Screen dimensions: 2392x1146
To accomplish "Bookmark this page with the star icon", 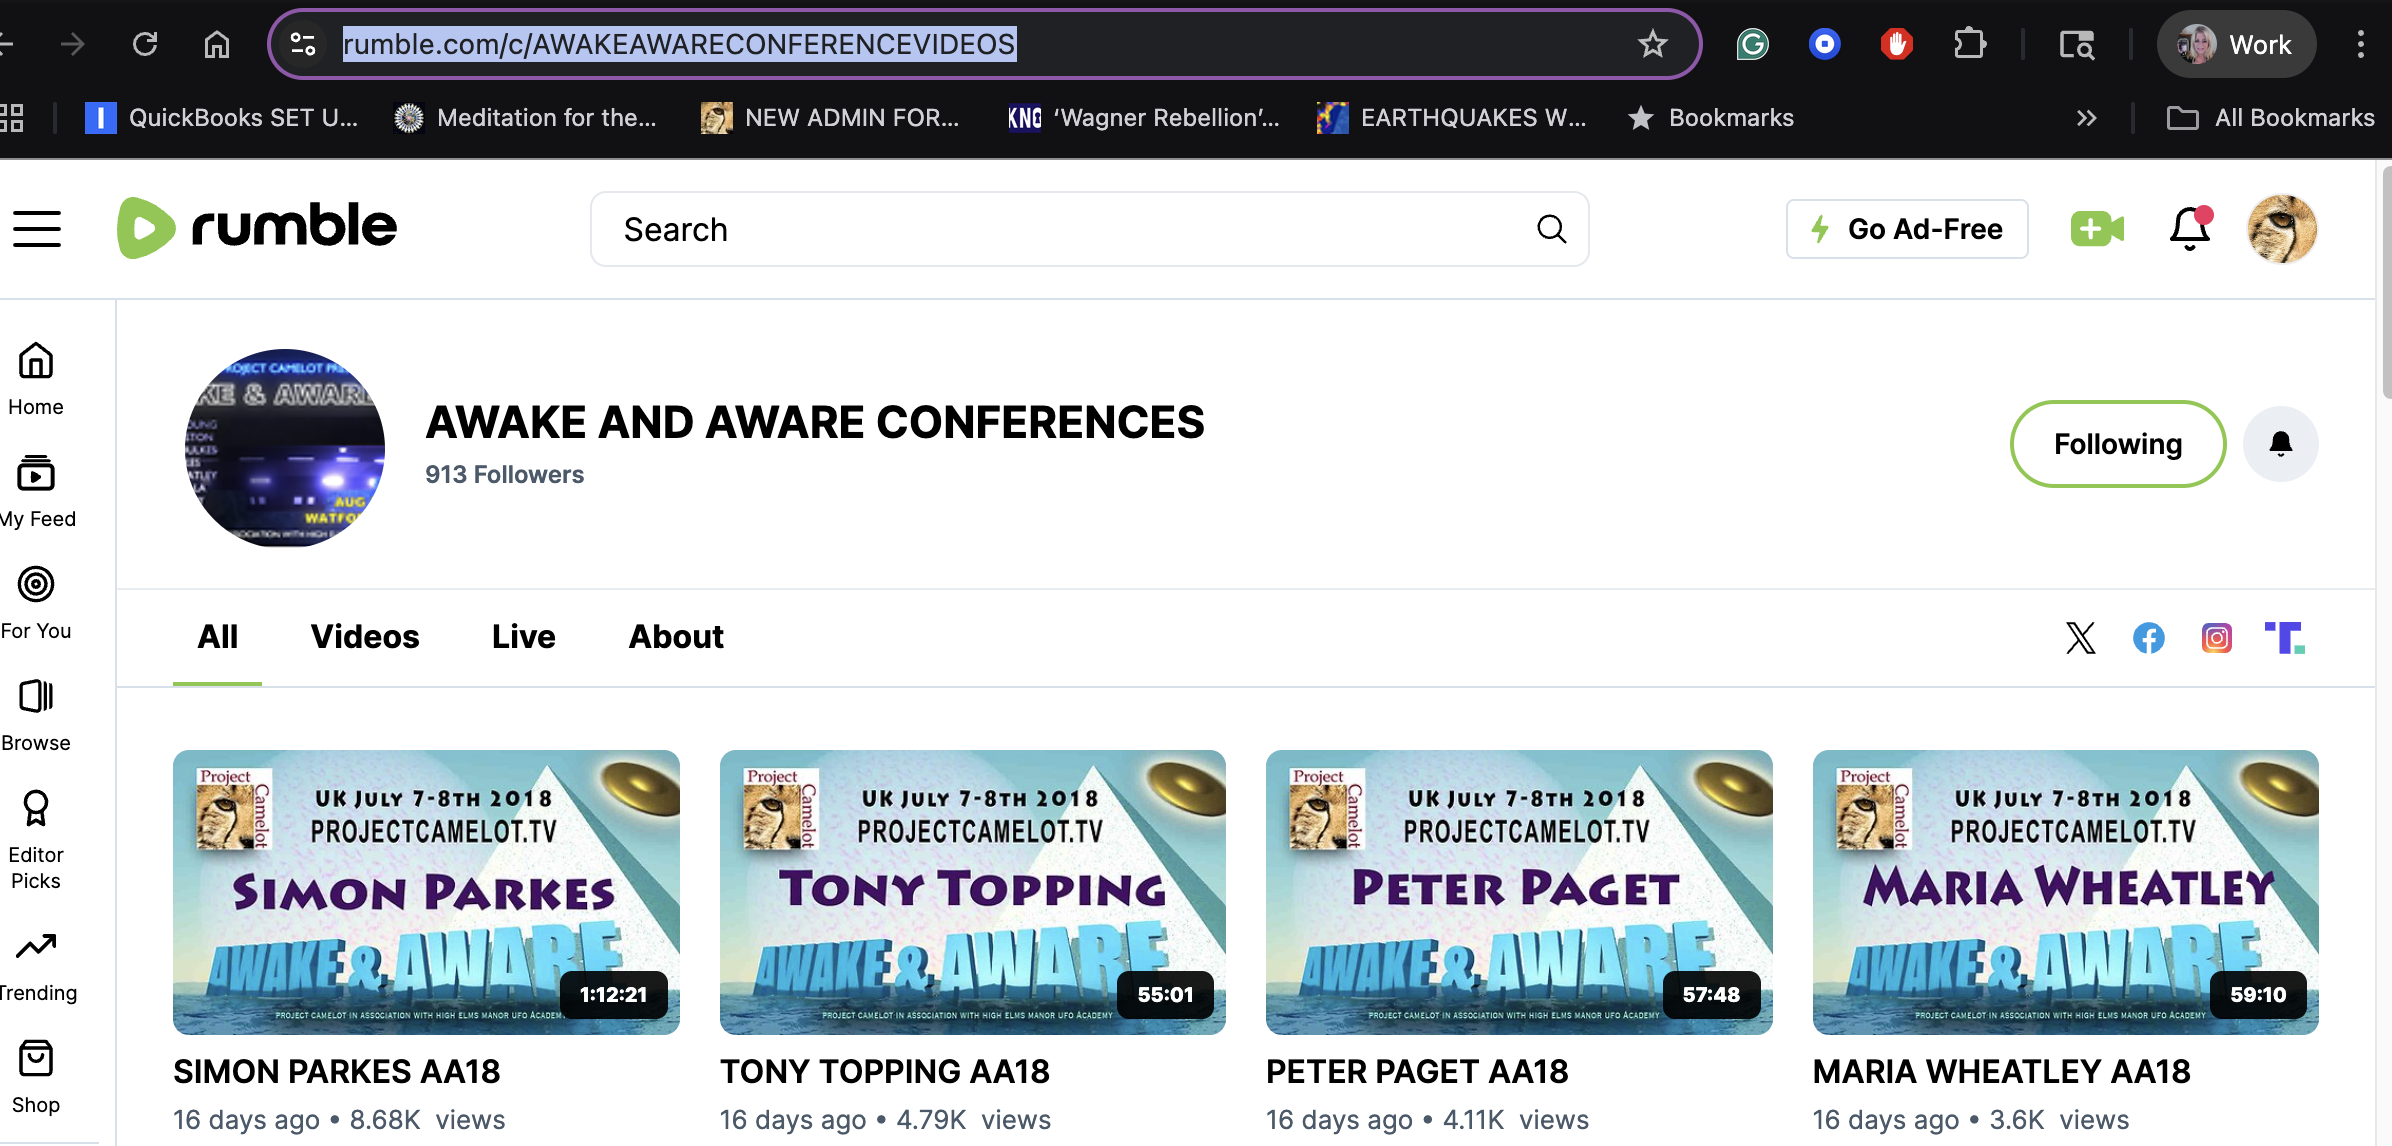I will [x=1652, y=44].
